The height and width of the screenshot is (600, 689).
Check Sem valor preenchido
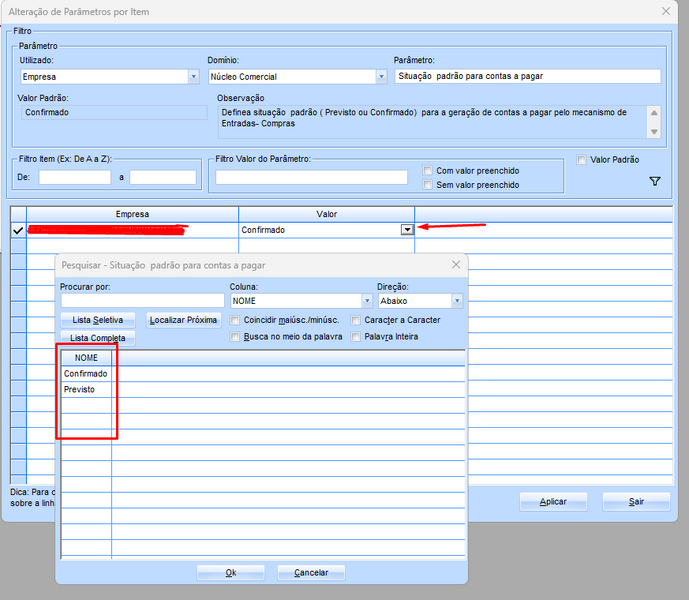427,185
